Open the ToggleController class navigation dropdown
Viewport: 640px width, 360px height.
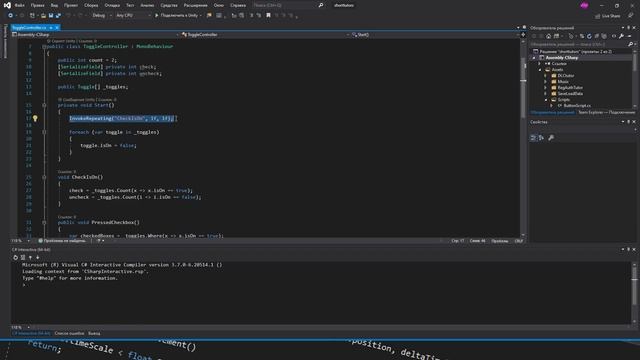pos(265,35)
